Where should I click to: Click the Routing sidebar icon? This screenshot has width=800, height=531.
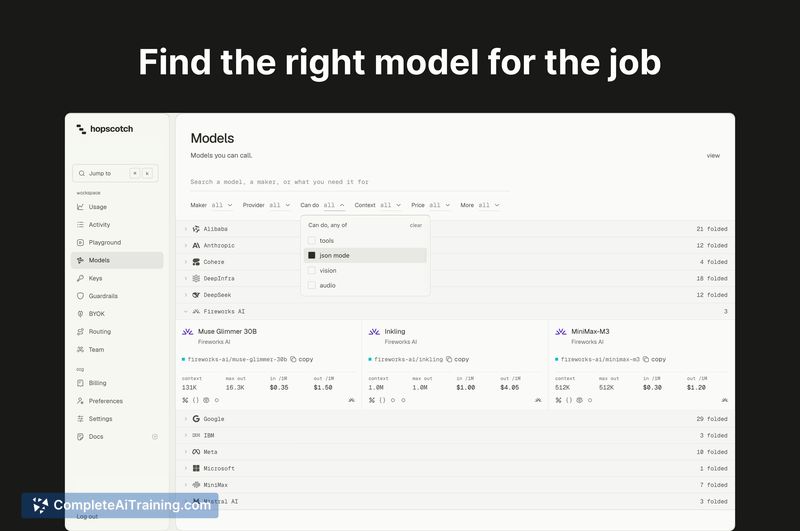80,332
